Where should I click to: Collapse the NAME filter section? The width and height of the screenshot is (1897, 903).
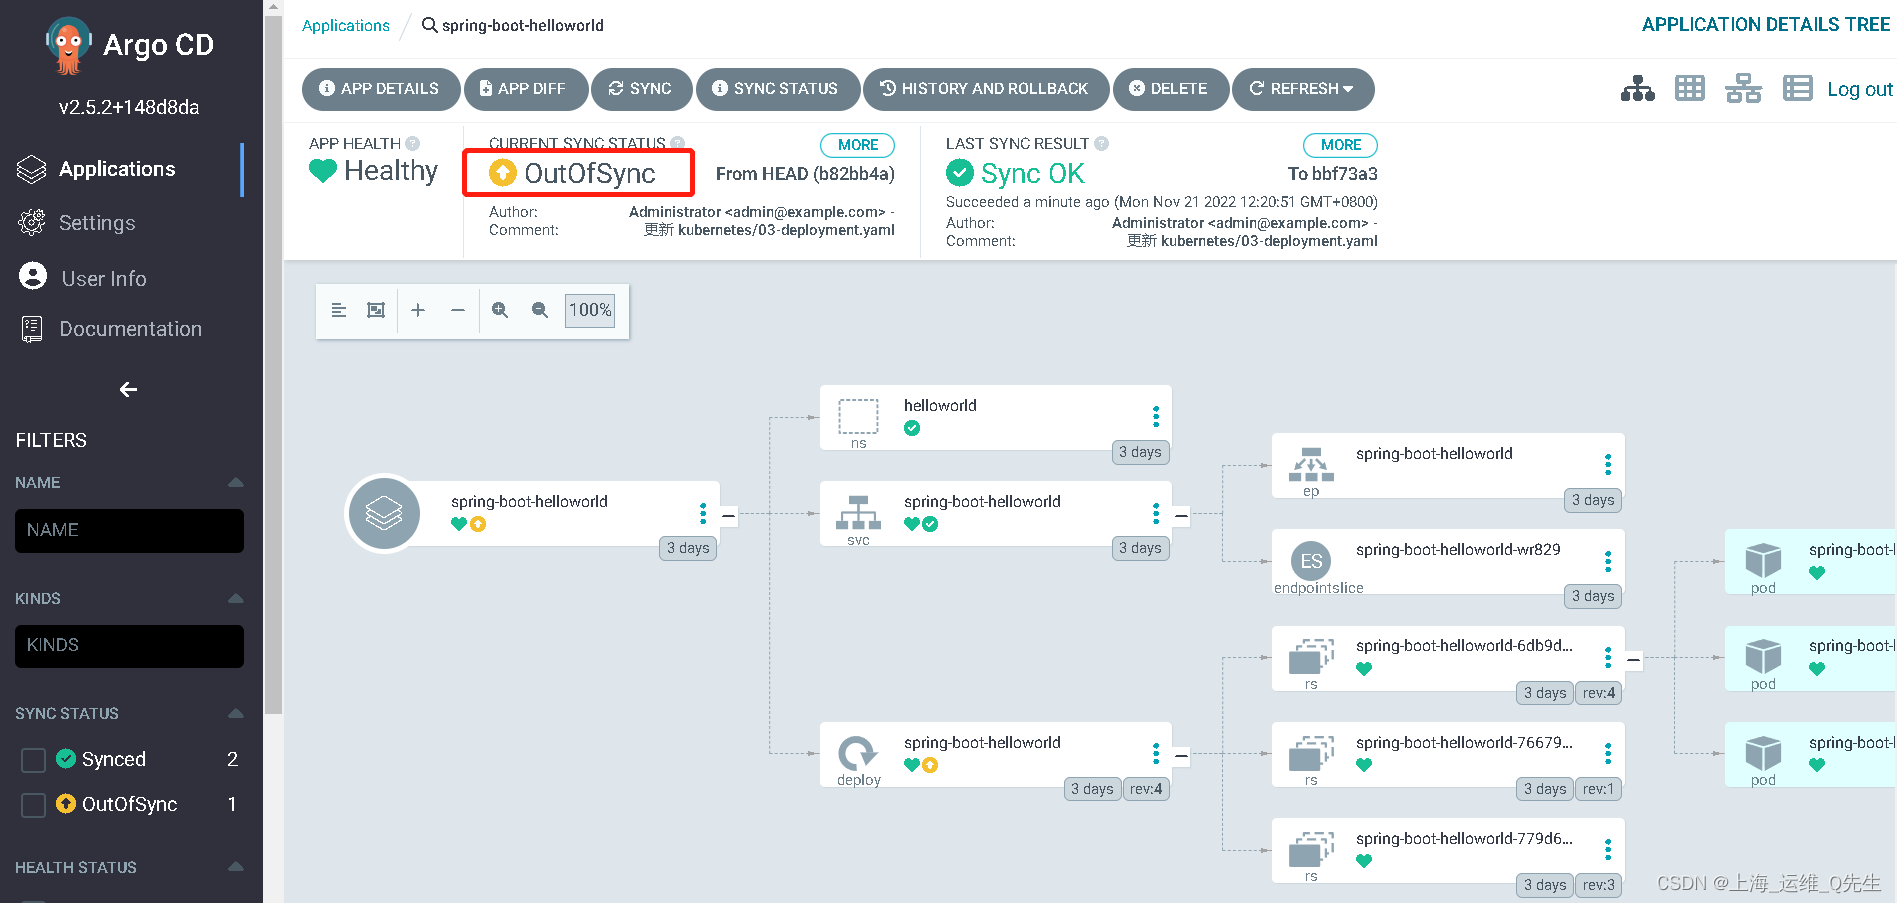click(x=236, y=482)
